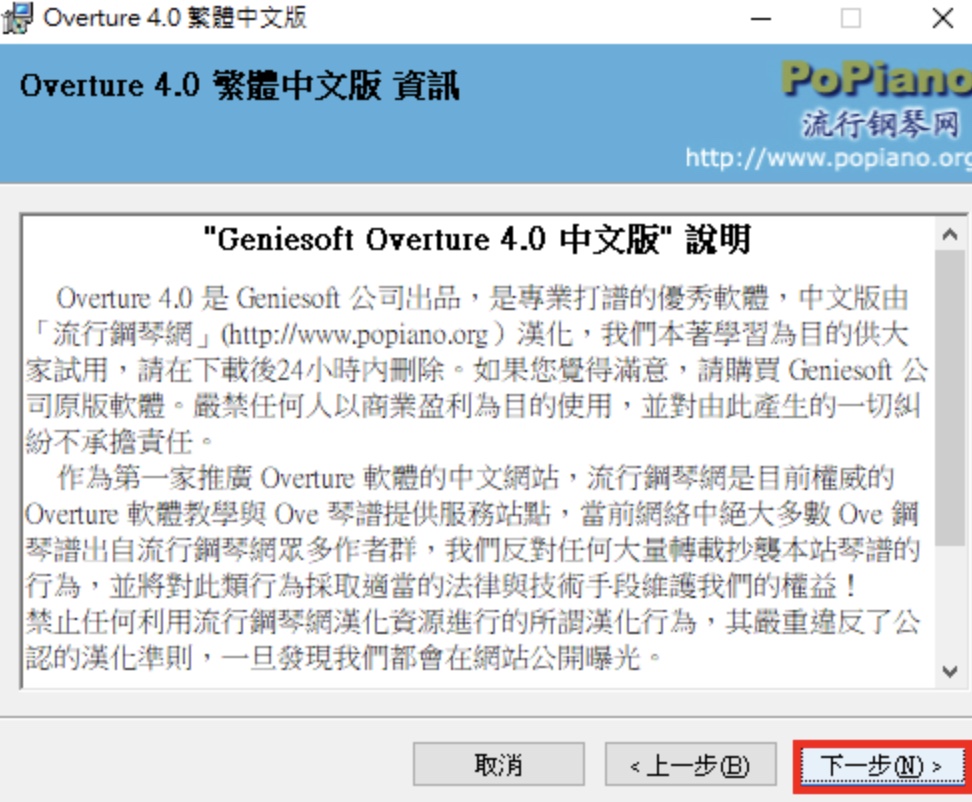This screenshot has height=802, width=972.
Task: Click the vertical scrollbar thumb
Action: [x=950, y=398]
